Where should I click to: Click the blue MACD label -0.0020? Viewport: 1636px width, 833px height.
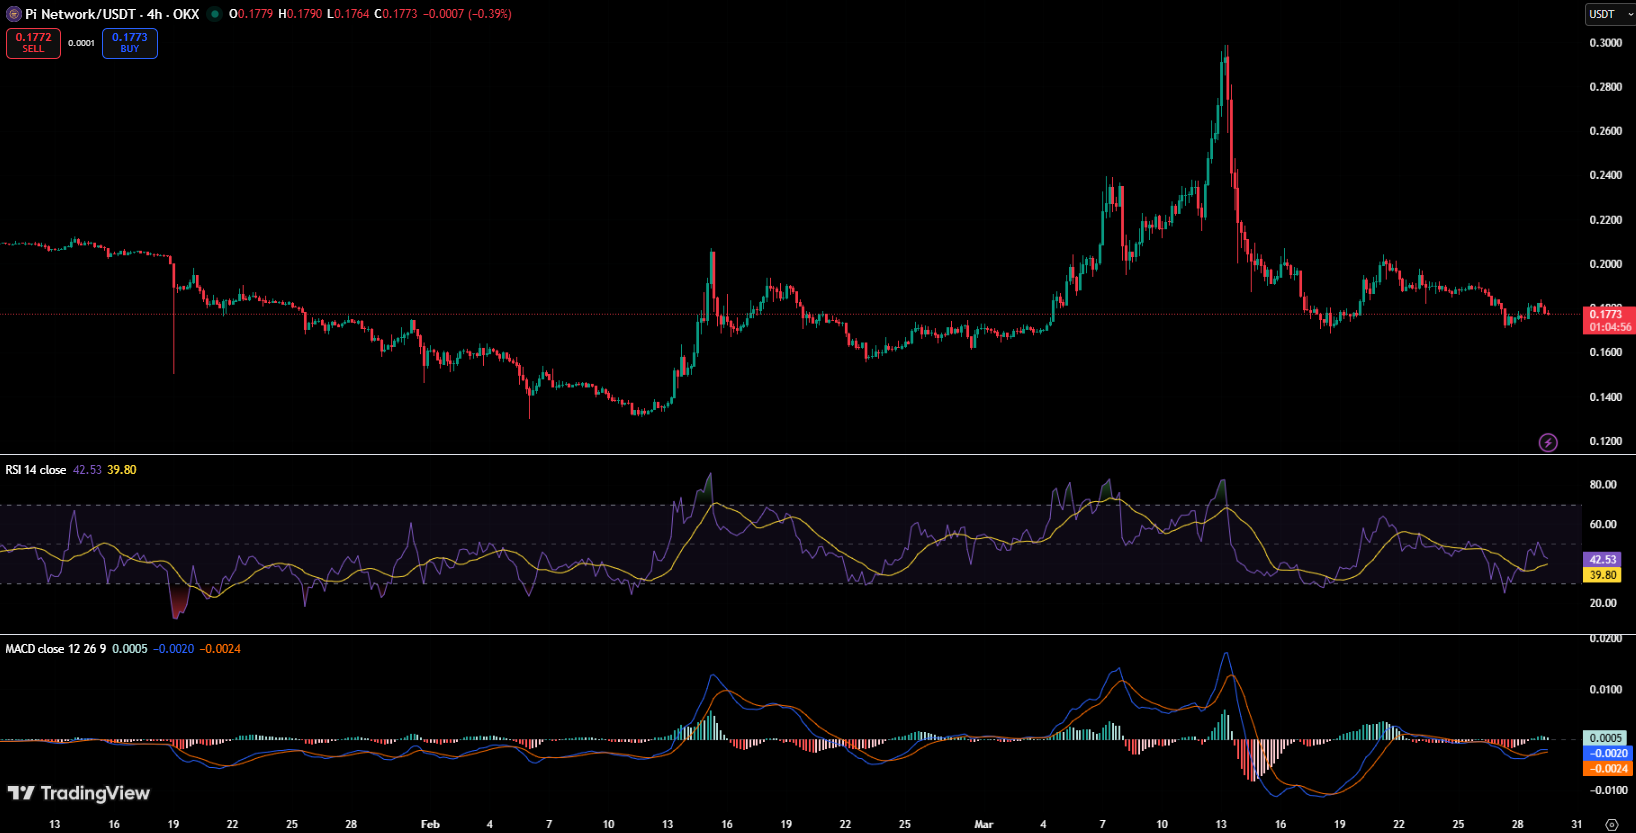tap(1609, 753)
